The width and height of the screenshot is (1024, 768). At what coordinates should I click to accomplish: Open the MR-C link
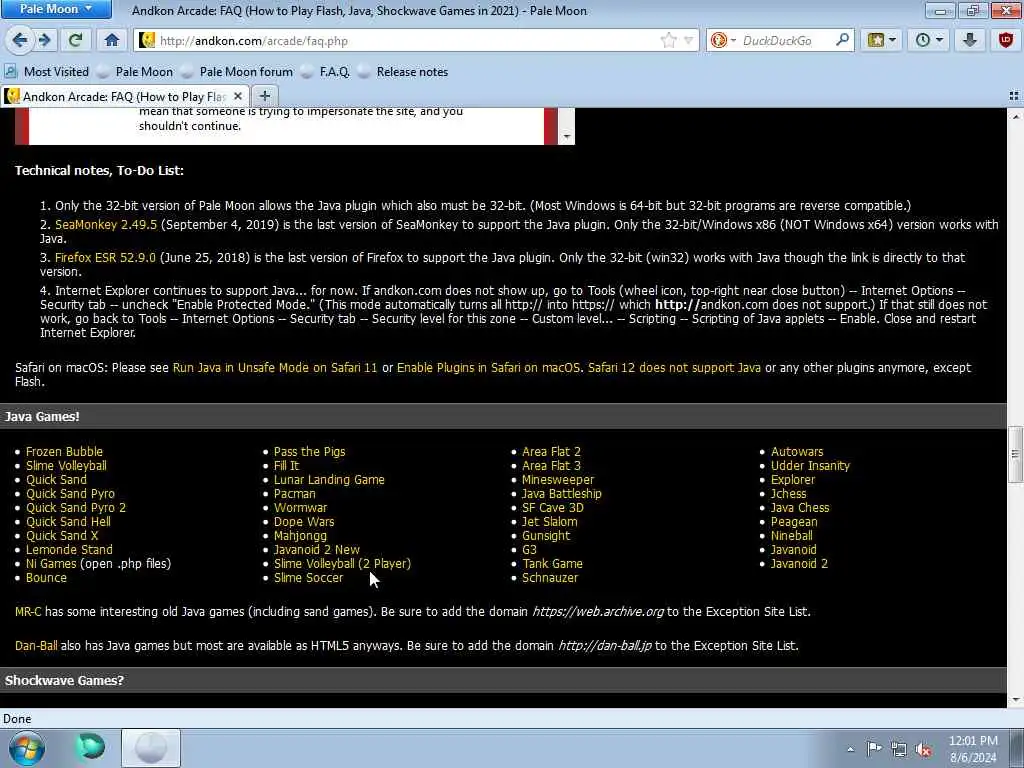coord(28,612)
